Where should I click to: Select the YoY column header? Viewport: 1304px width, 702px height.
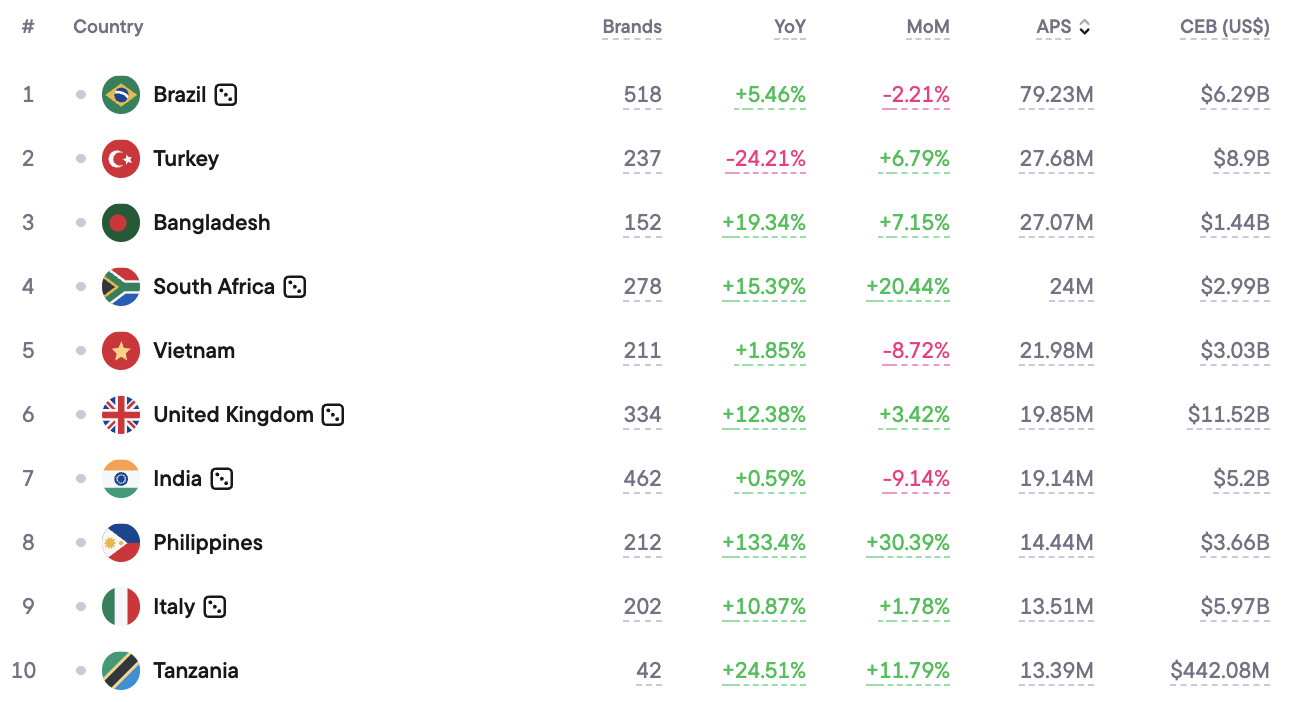(790, 27)
